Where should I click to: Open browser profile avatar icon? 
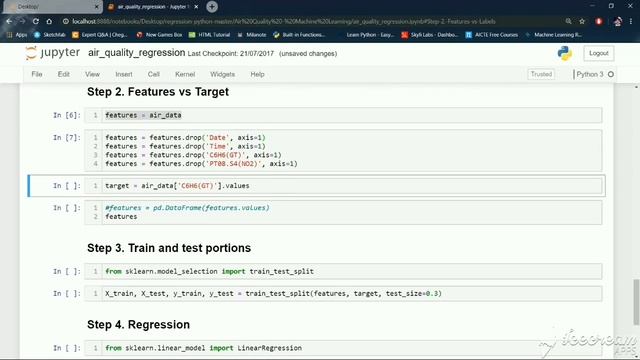(618, 21)
